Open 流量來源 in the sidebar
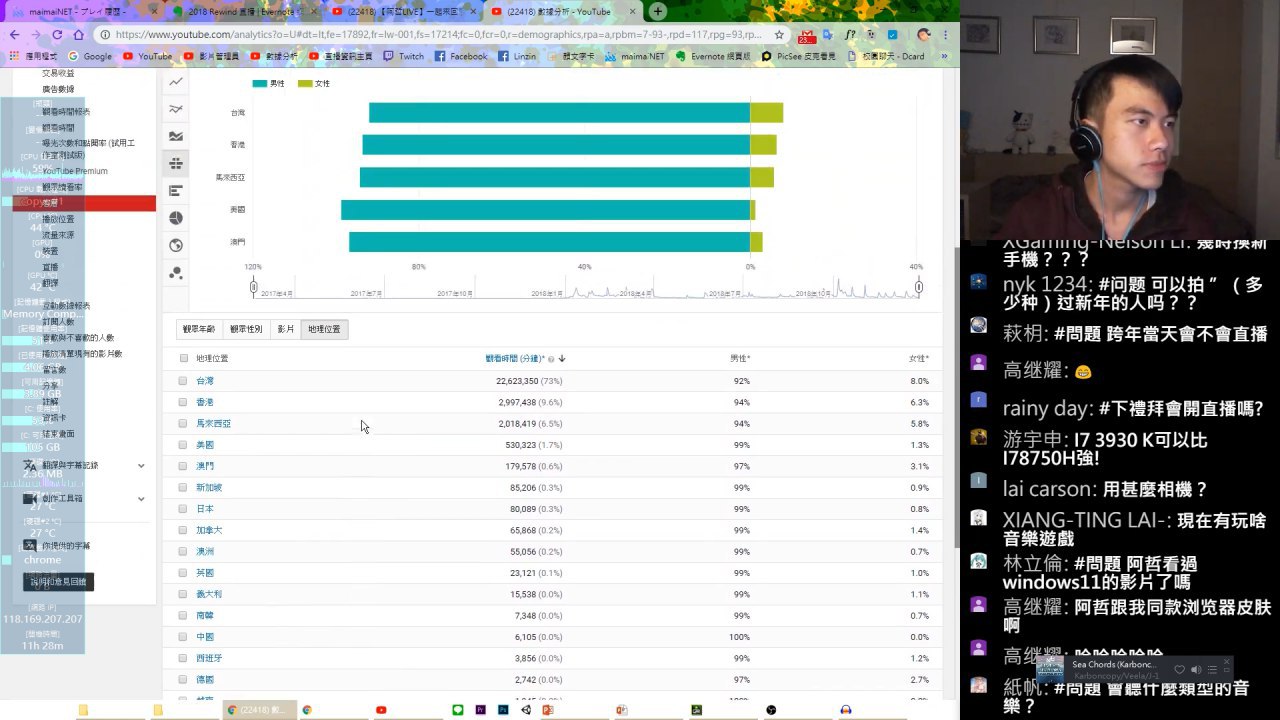Image resolution: width=1280 pixels, height=720 pixels. tap(58, 235)
